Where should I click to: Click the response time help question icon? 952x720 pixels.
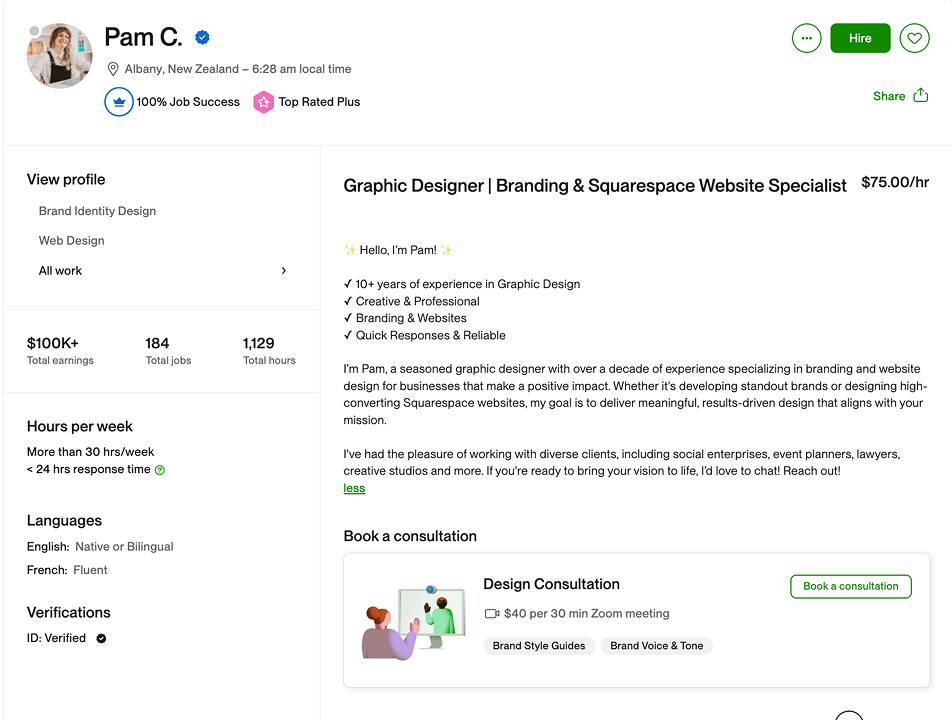coord(160,470)
